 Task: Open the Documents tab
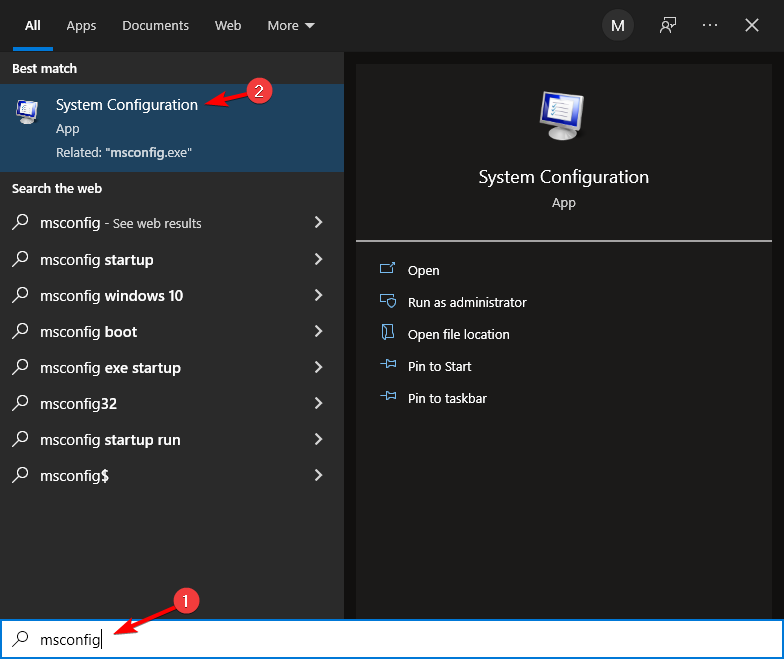tap(156, 26)
